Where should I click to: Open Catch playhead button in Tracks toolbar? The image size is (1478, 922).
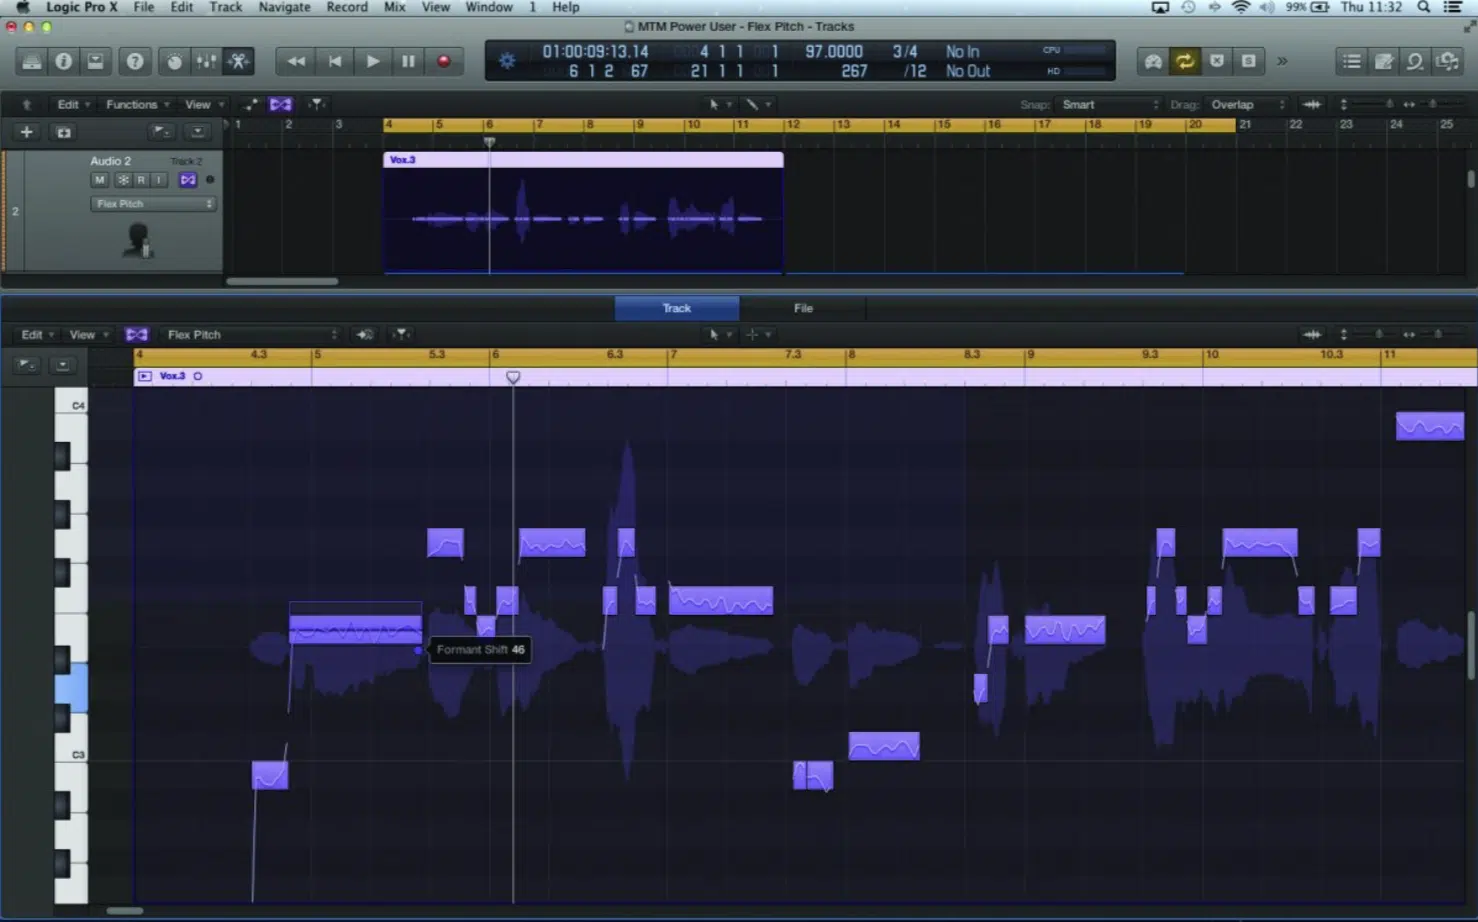(316, 105)
